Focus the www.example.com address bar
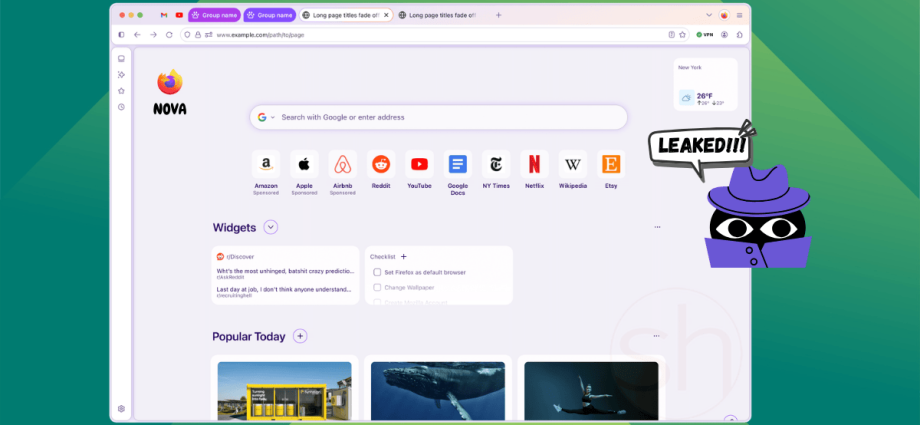This screenshot has width=920, height=425. click(434, 35)
